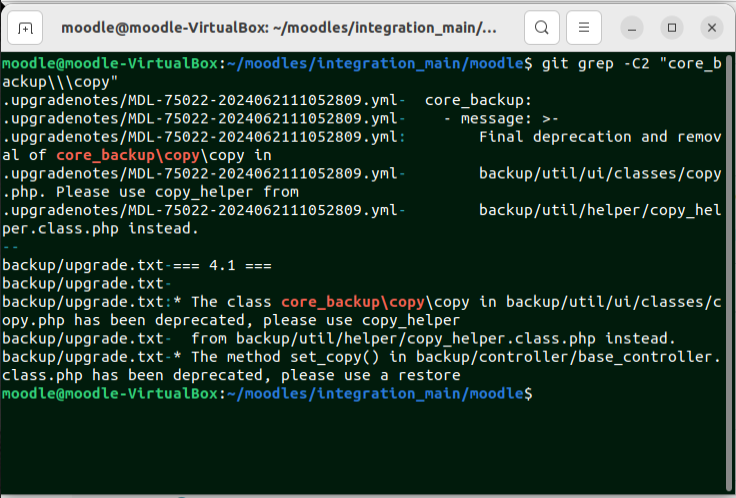Open the hamburger main menu
This screenshot has height=498, width=736.
tap(584, 28)
